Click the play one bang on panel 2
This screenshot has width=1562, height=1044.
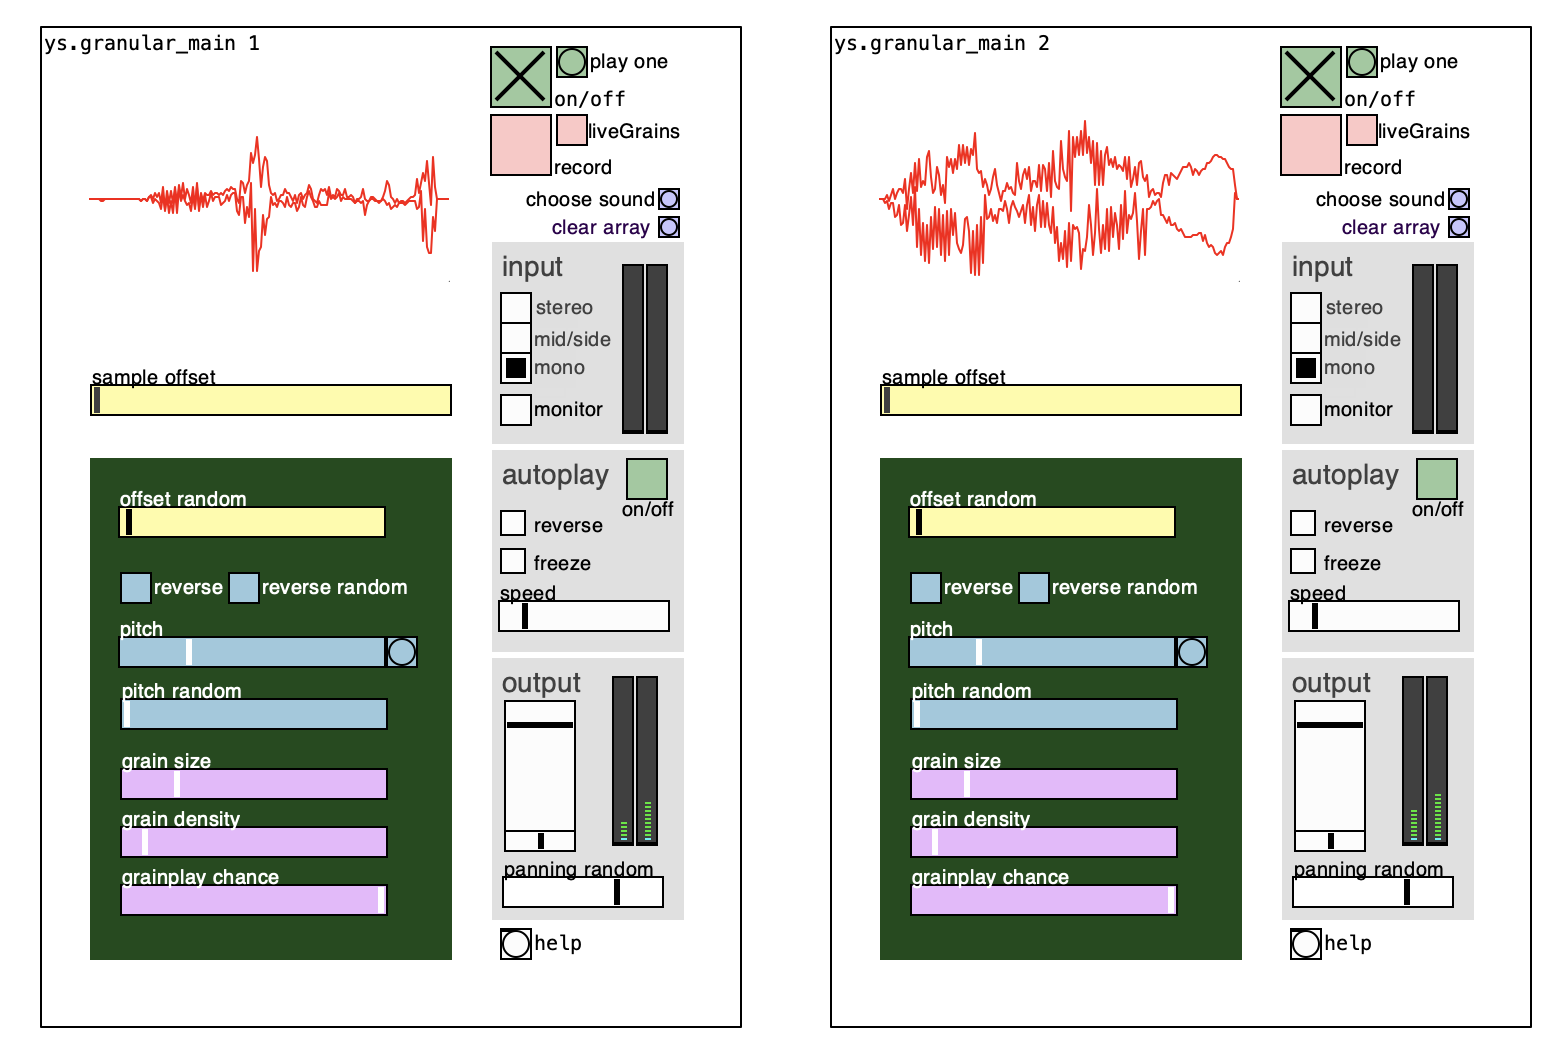click(1361, 62)
